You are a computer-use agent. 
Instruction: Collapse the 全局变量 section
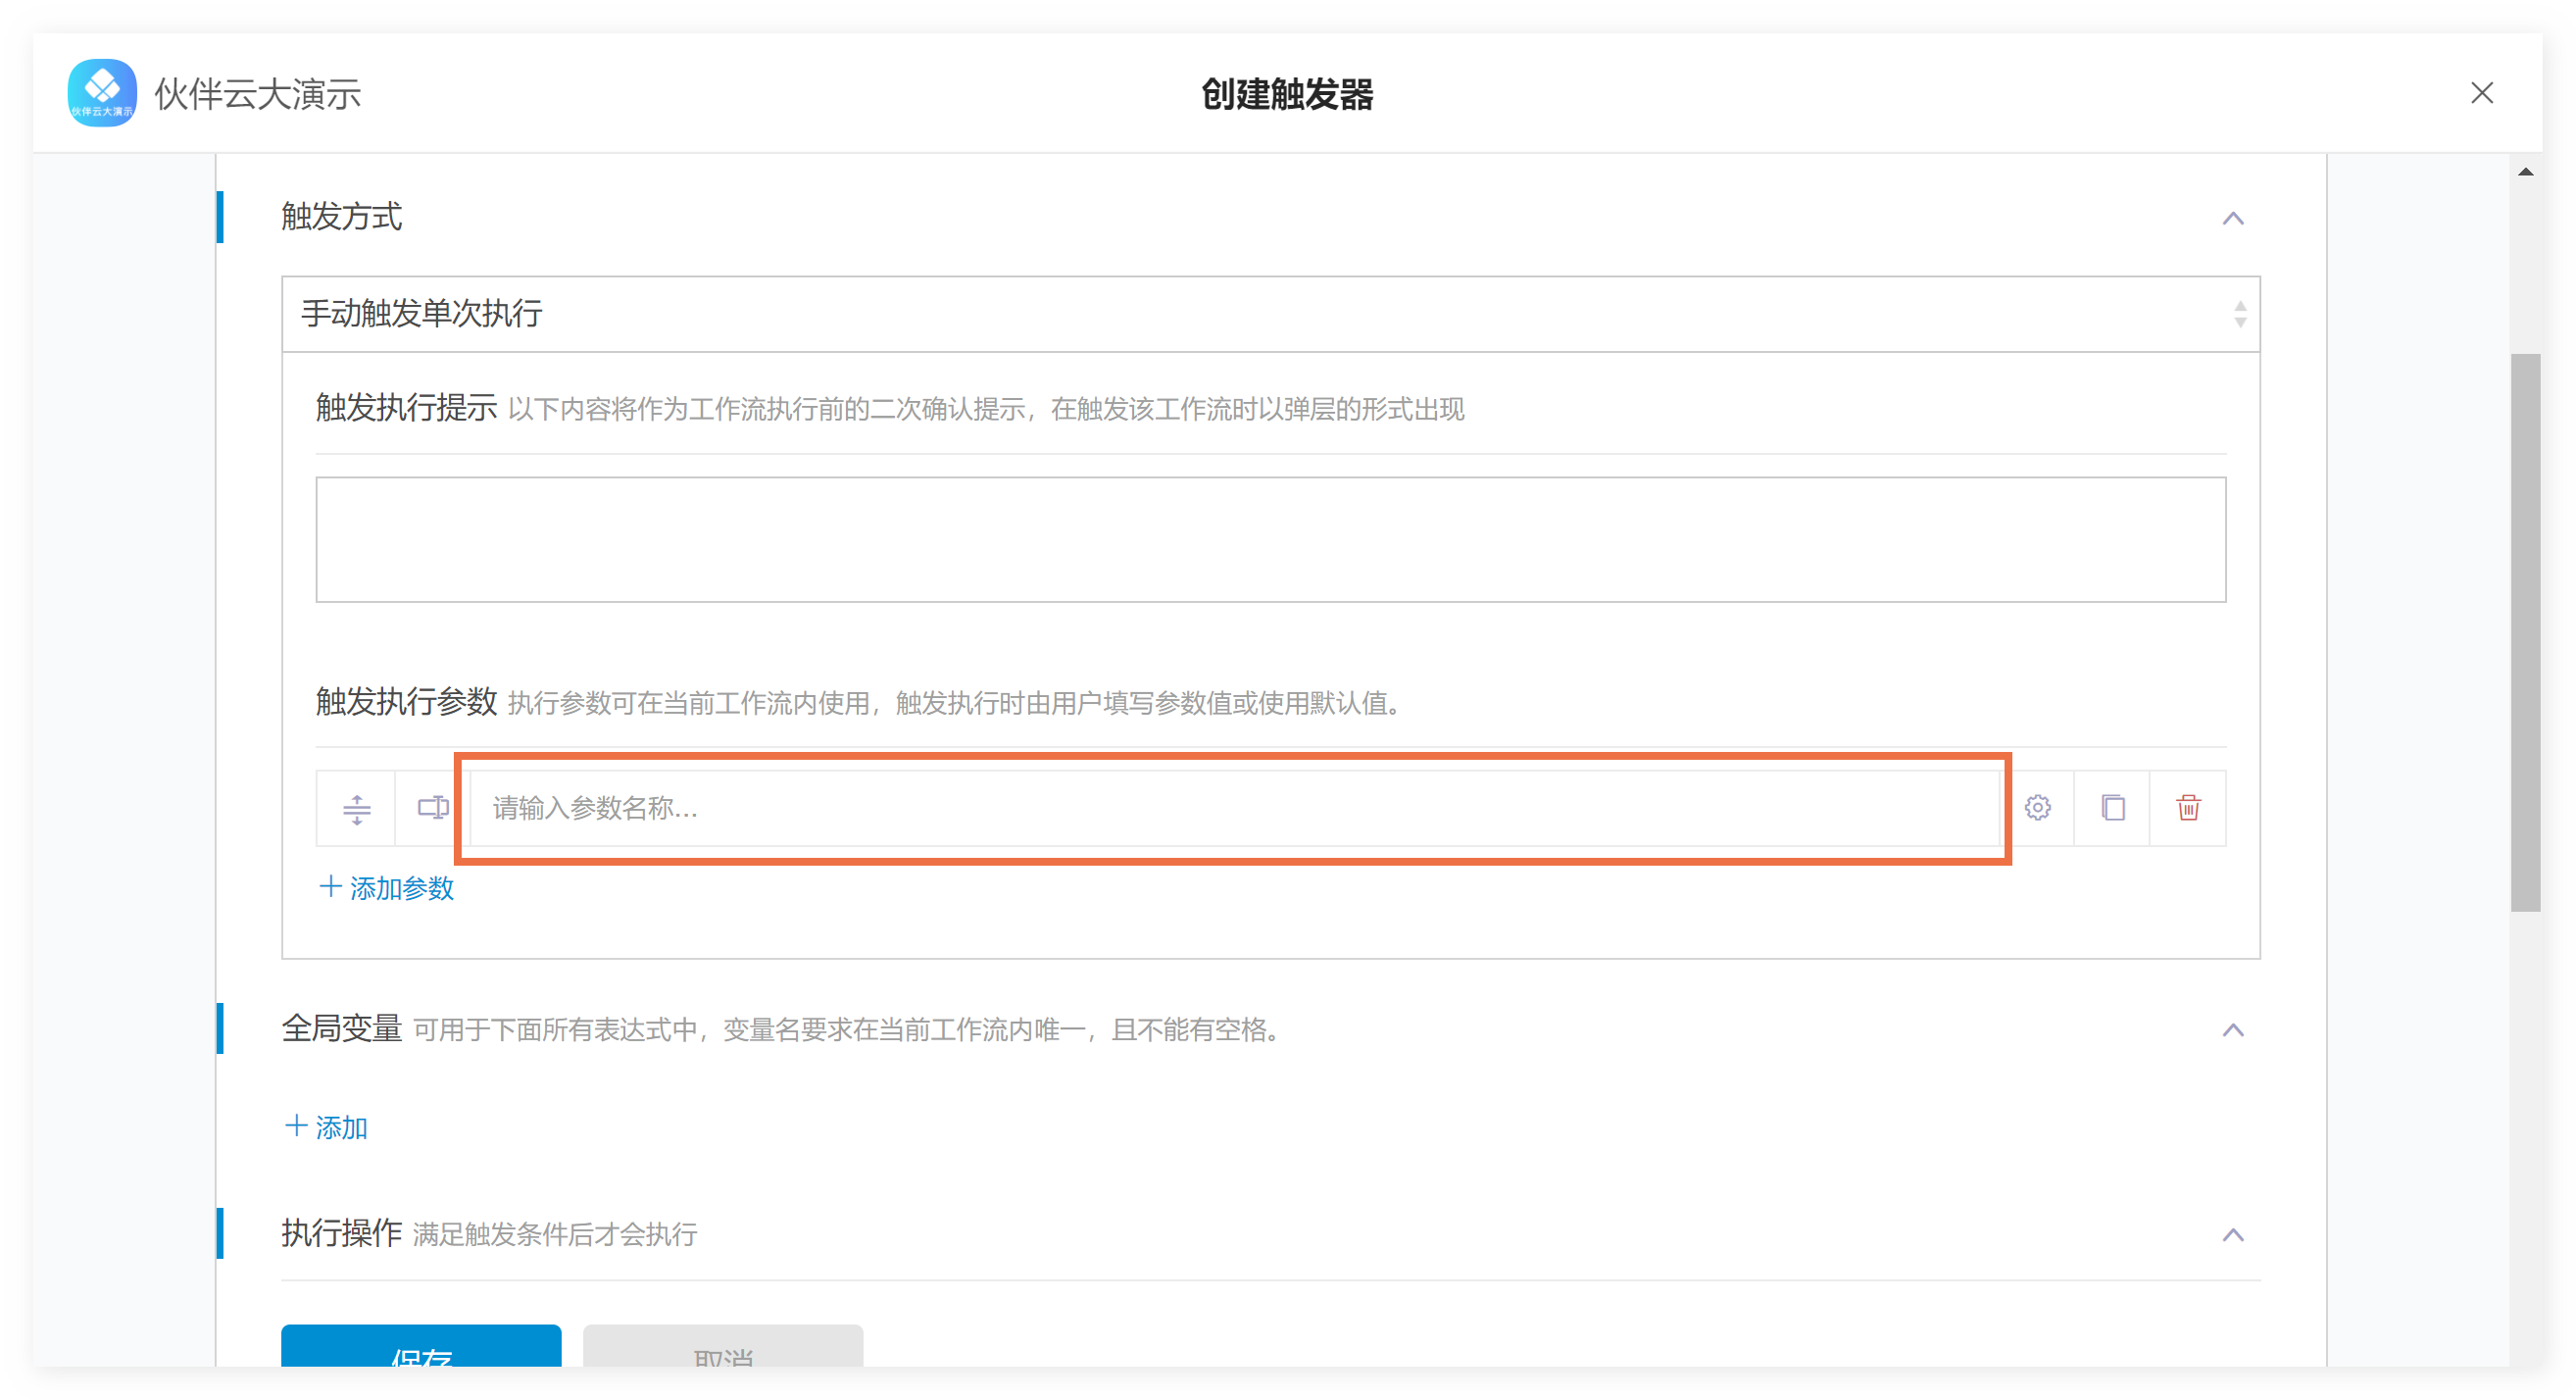tap(2232, 1030)
